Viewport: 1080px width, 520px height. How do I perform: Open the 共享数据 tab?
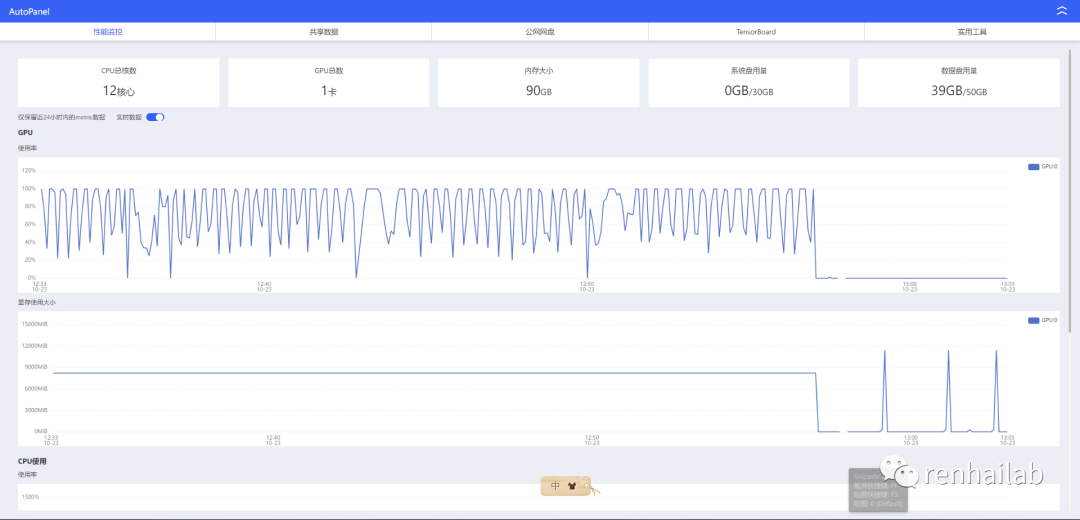(324, 32)
